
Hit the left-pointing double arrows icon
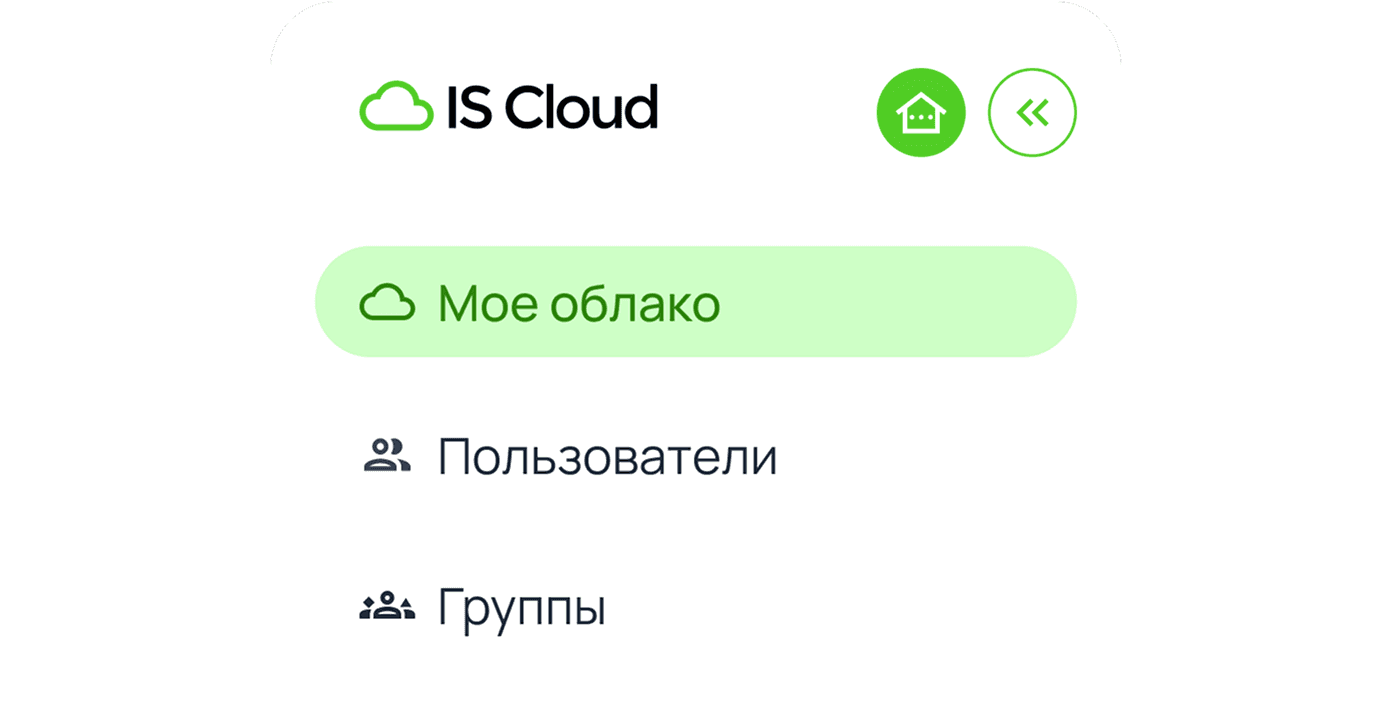pyautogui.click(x=1032, y=113)
